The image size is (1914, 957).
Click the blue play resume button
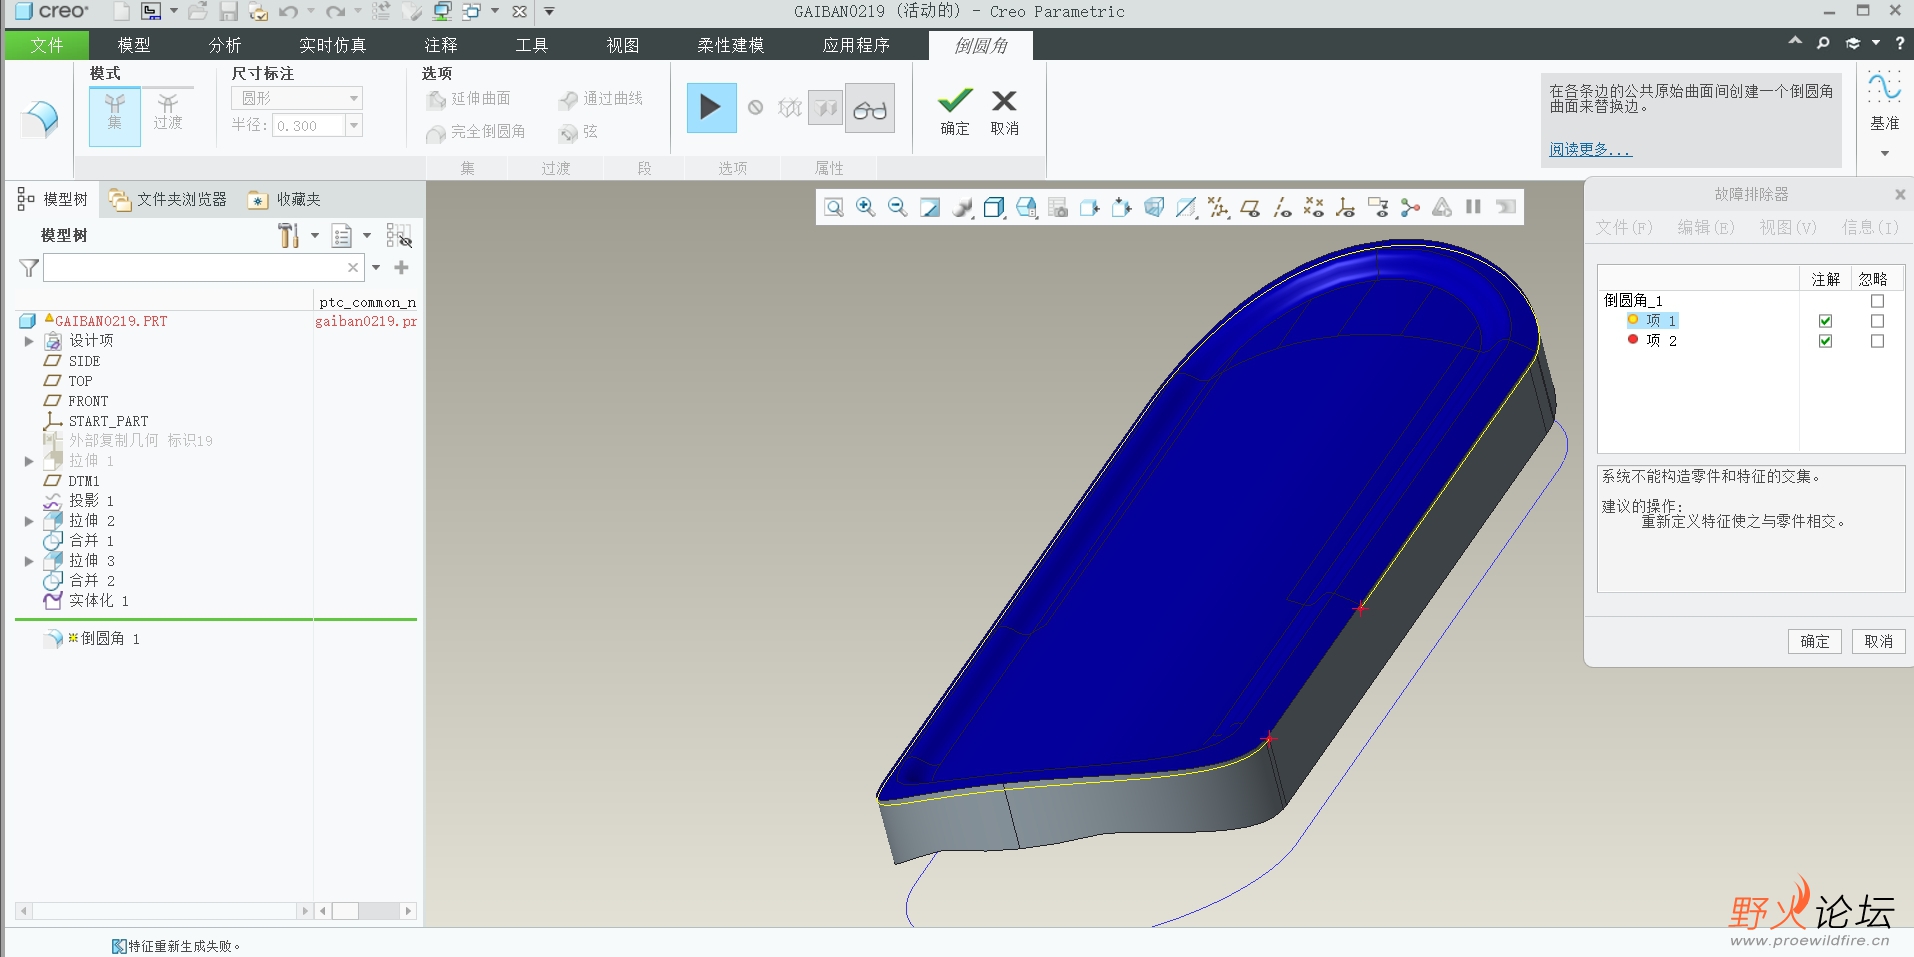(x=711, y=108)
